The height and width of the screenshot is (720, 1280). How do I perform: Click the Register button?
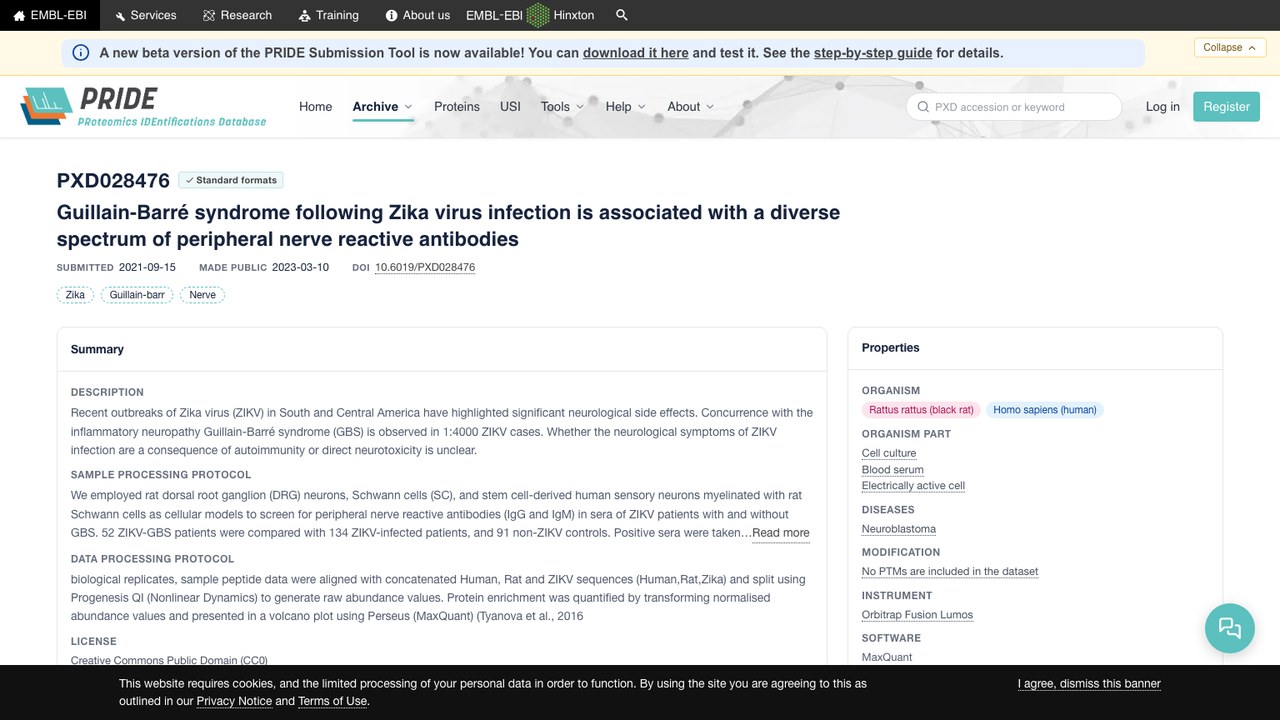[x=1226, y=107]
